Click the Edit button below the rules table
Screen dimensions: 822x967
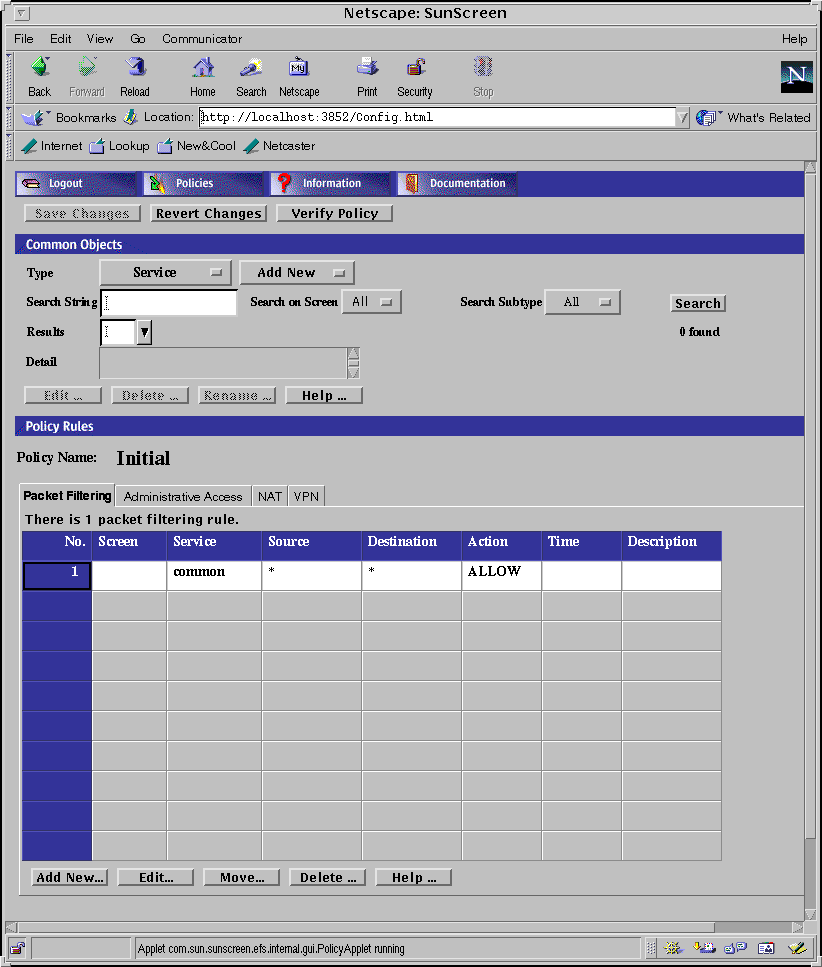(156, 878)
